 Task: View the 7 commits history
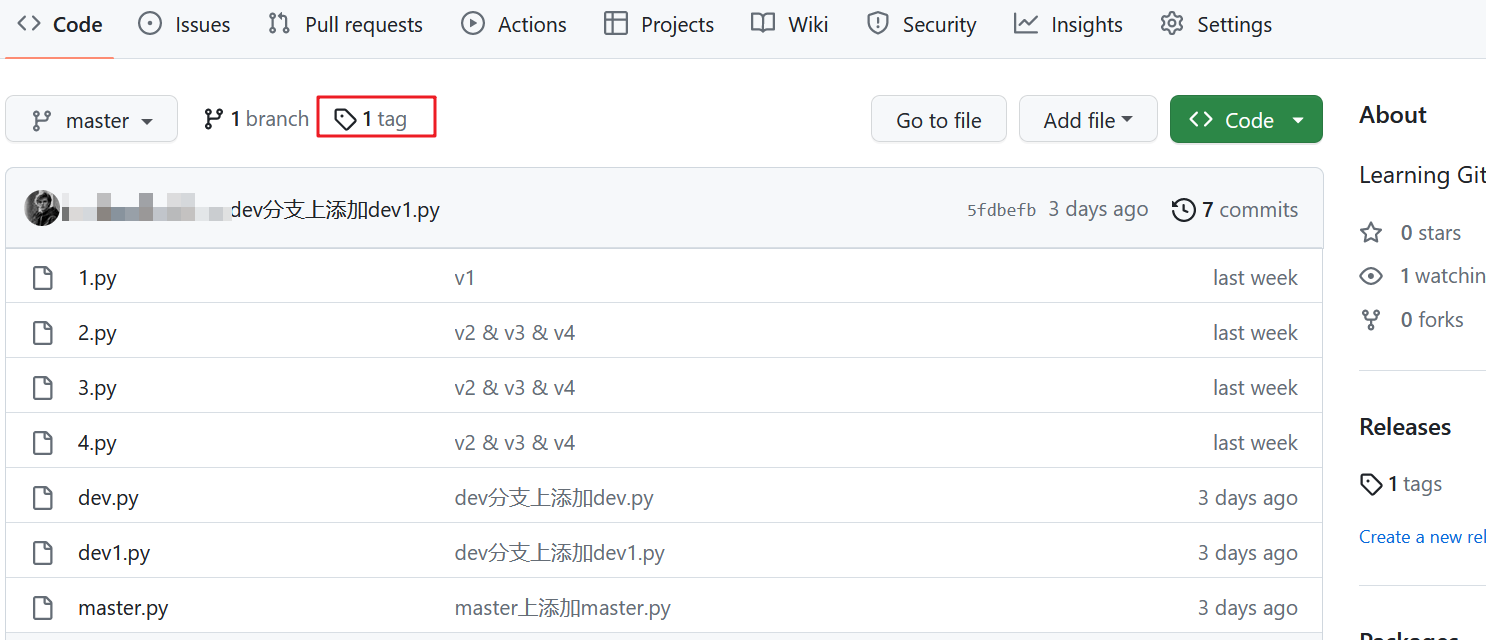[1235, 210]
